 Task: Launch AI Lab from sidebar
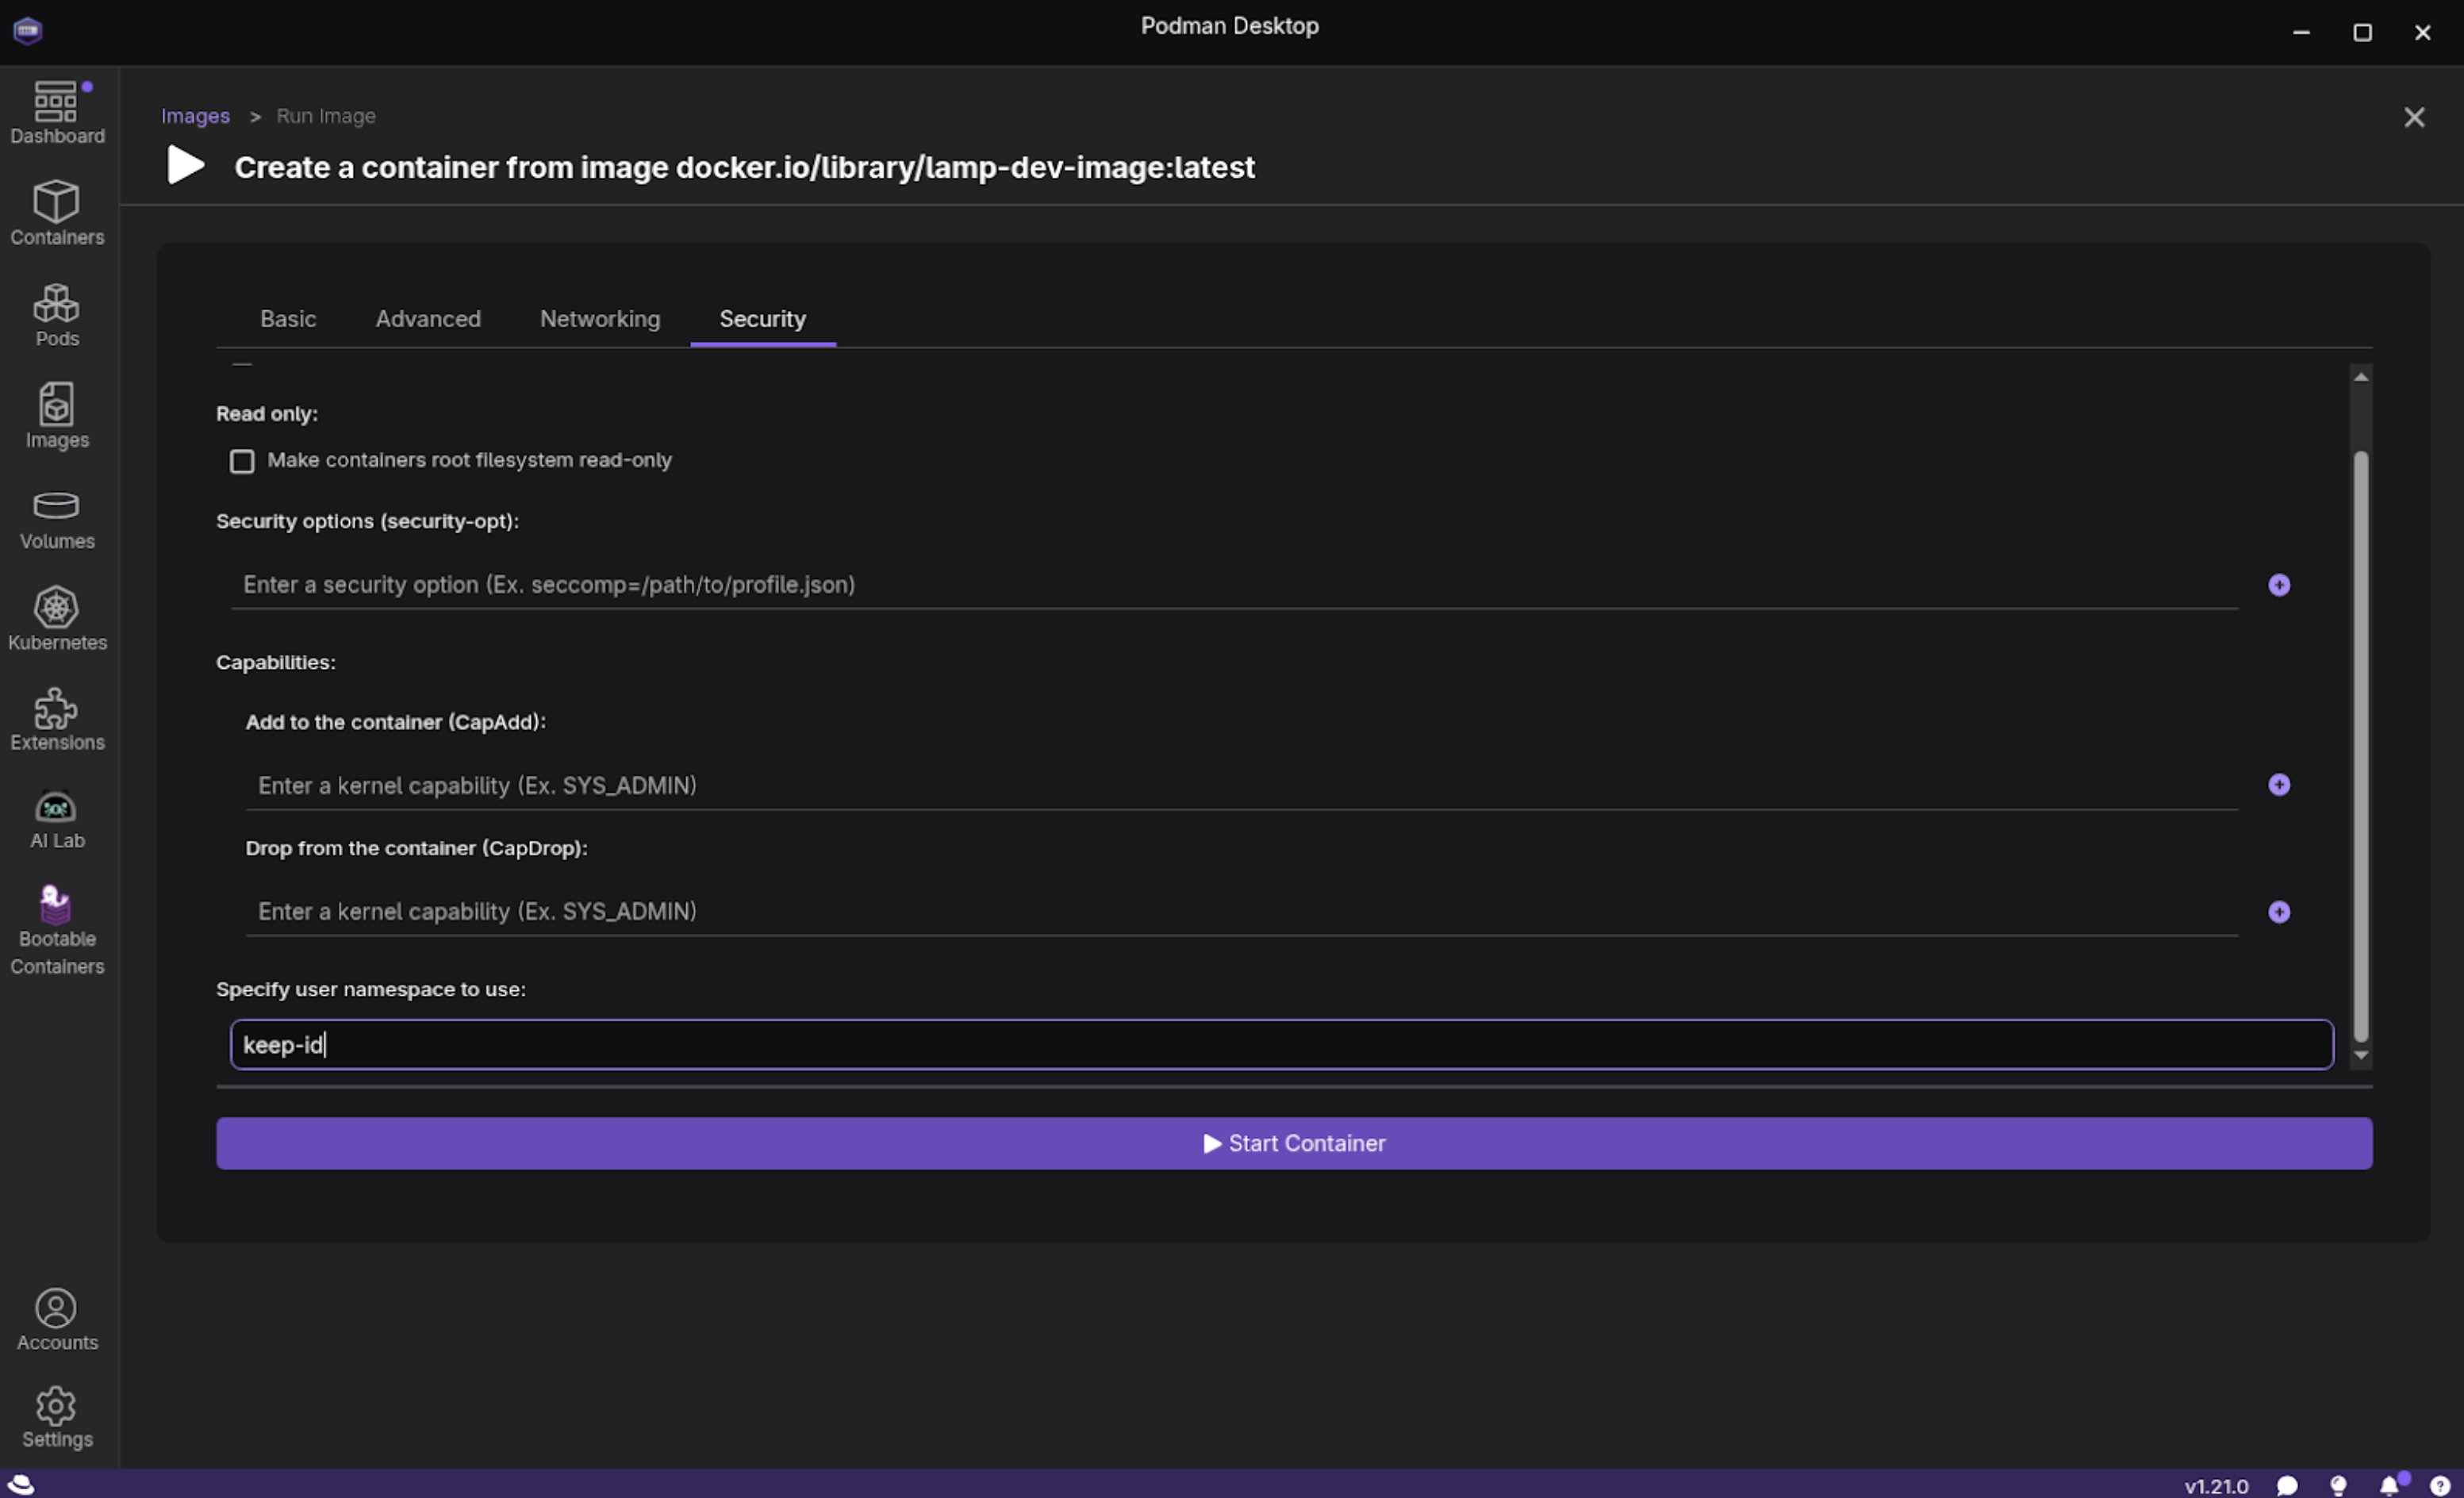pyautogui.click(x=57, y=819)
